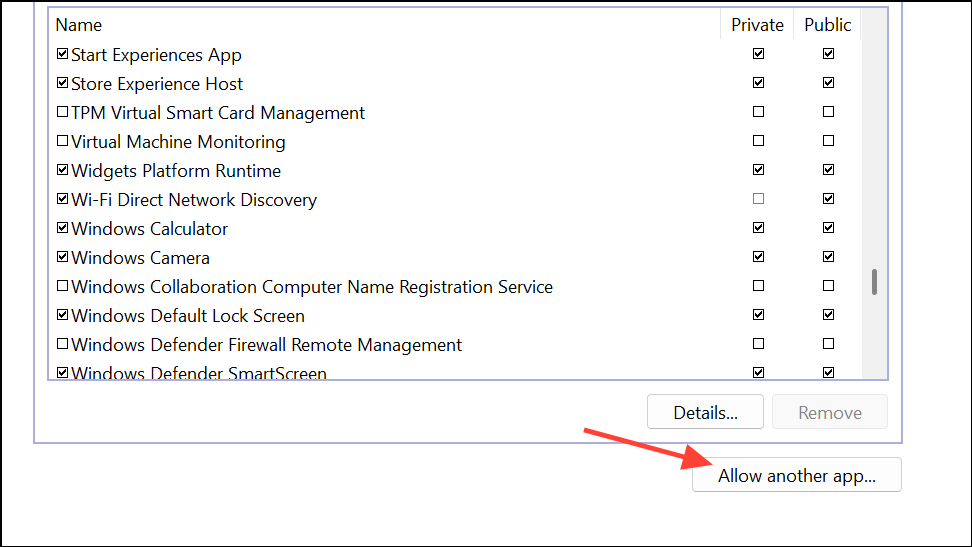Click the Public column header

click(x=828, y=24)
